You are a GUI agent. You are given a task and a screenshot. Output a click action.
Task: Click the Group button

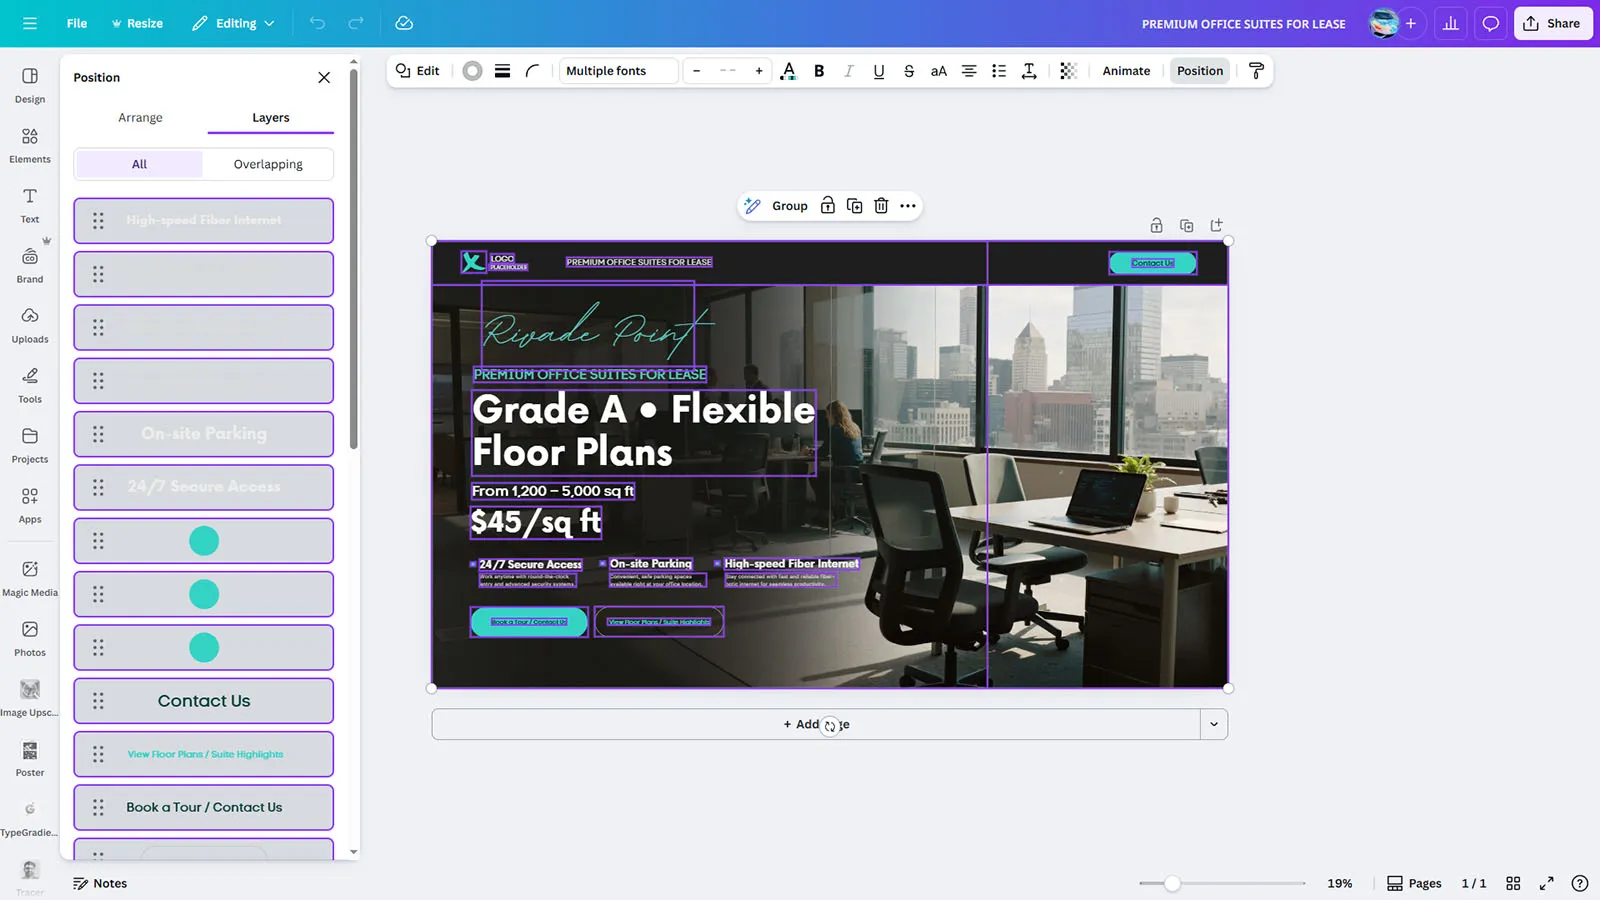776,206
